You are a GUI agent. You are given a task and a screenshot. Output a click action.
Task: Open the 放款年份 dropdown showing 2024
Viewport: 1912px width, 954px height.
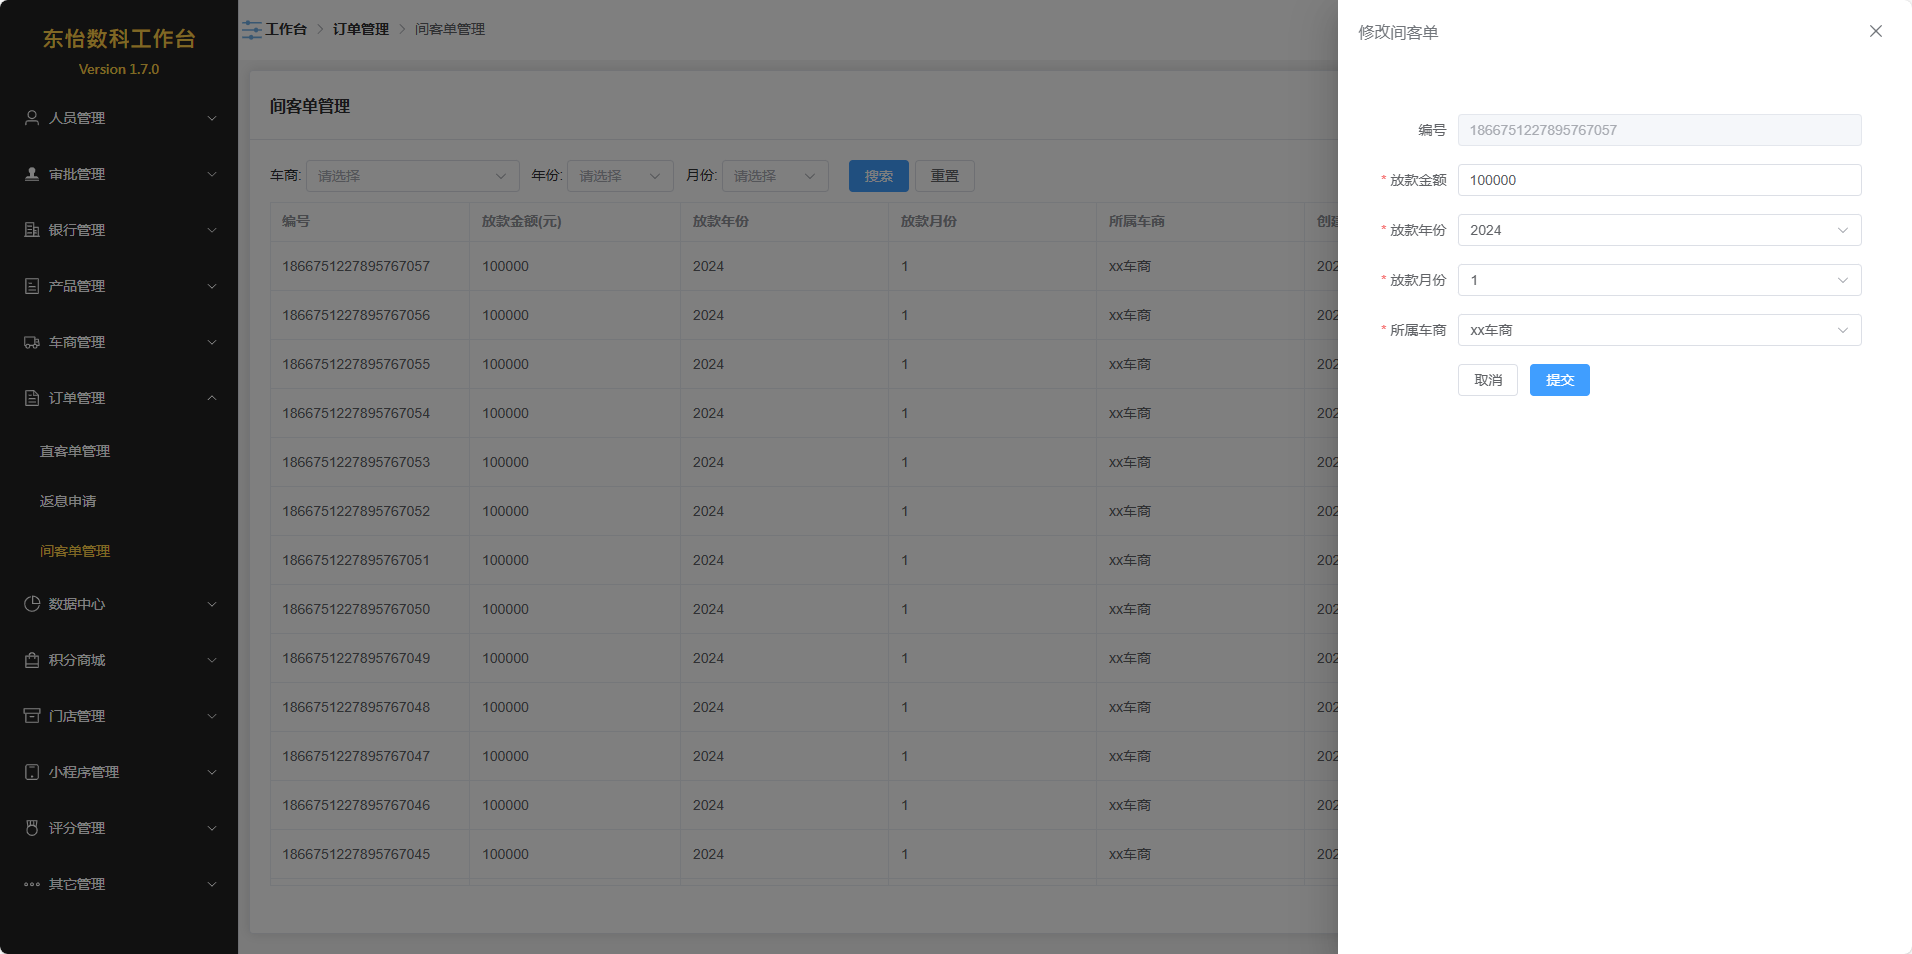click(1658, 230)
